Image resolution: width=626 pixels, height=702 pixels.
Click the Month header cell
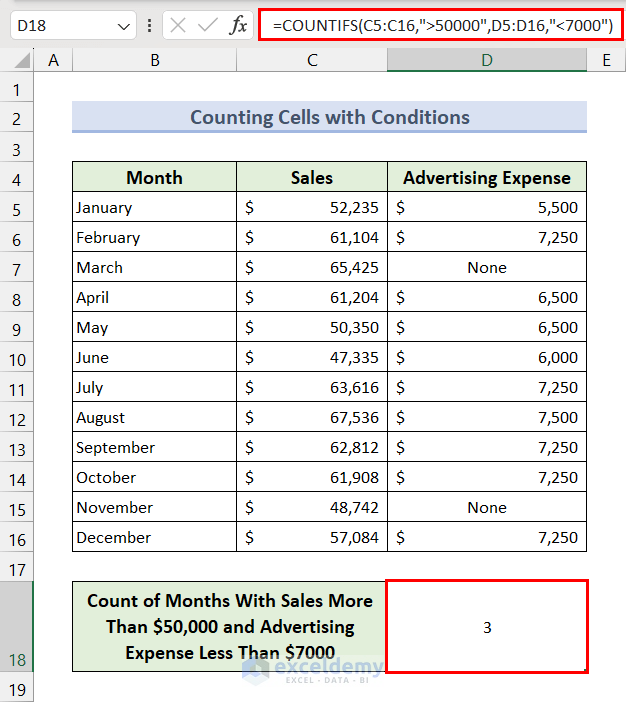click(154, 178)
